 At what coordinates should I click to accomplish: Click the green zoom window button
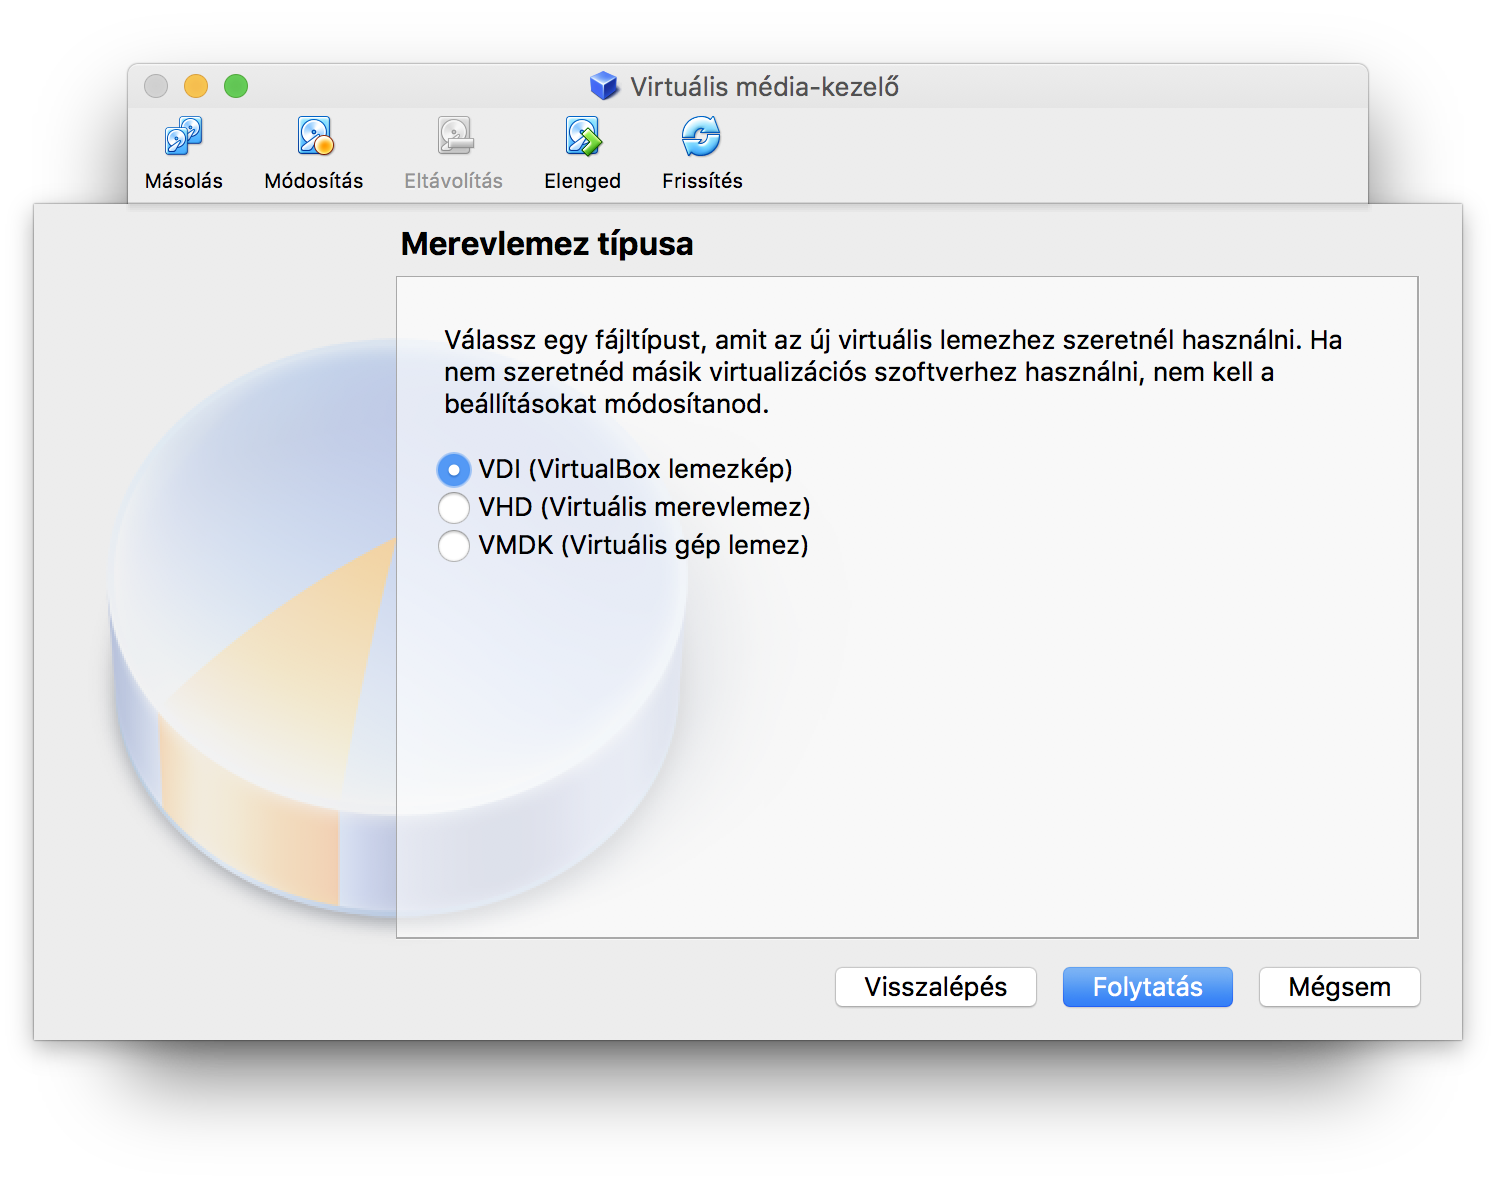coord(236,86)
